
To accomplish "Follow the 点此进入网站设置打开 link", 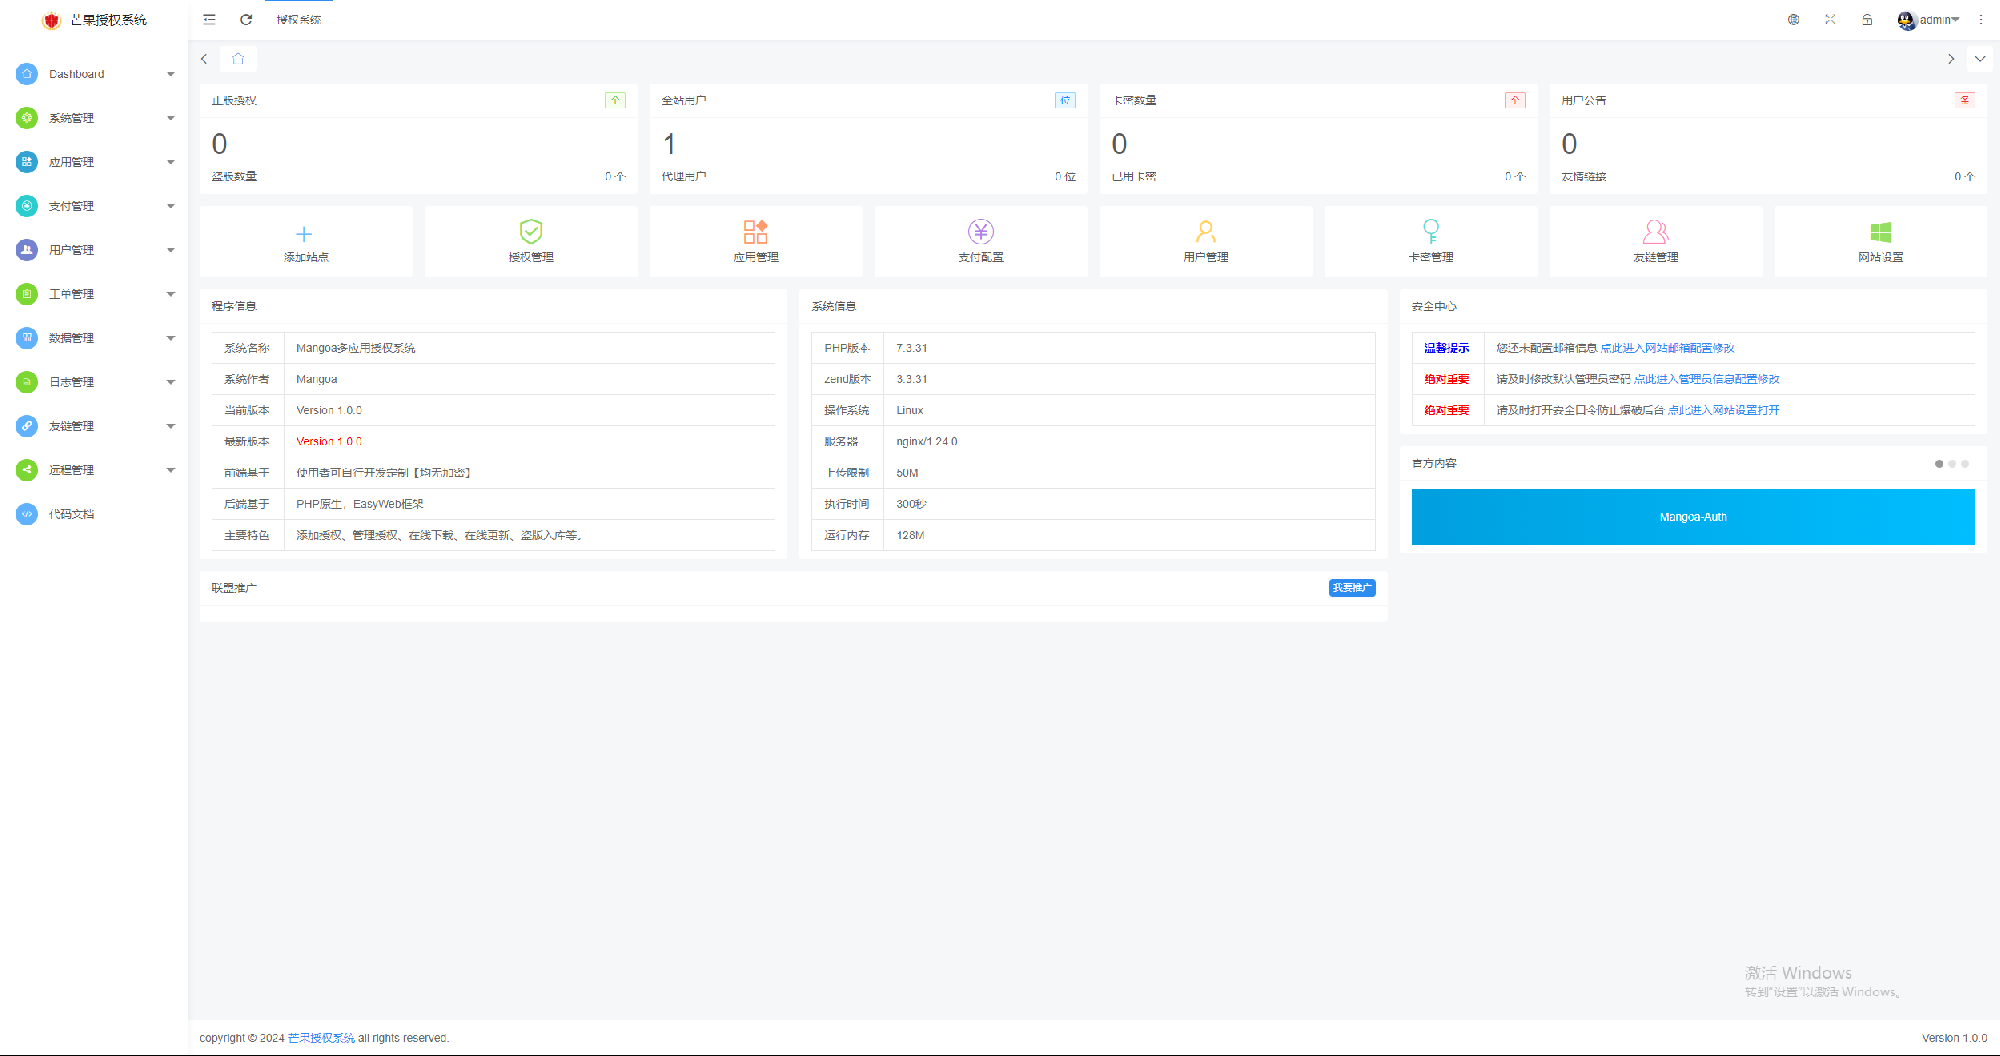I will (1723, 410).
